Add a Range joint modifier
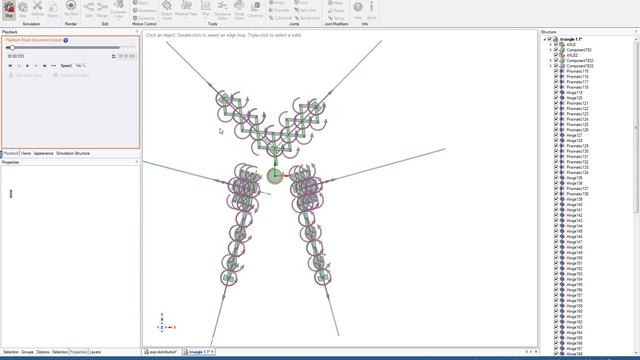Viewport: 640px width, 360px height. pyautogui.click(x=336, y=10)
